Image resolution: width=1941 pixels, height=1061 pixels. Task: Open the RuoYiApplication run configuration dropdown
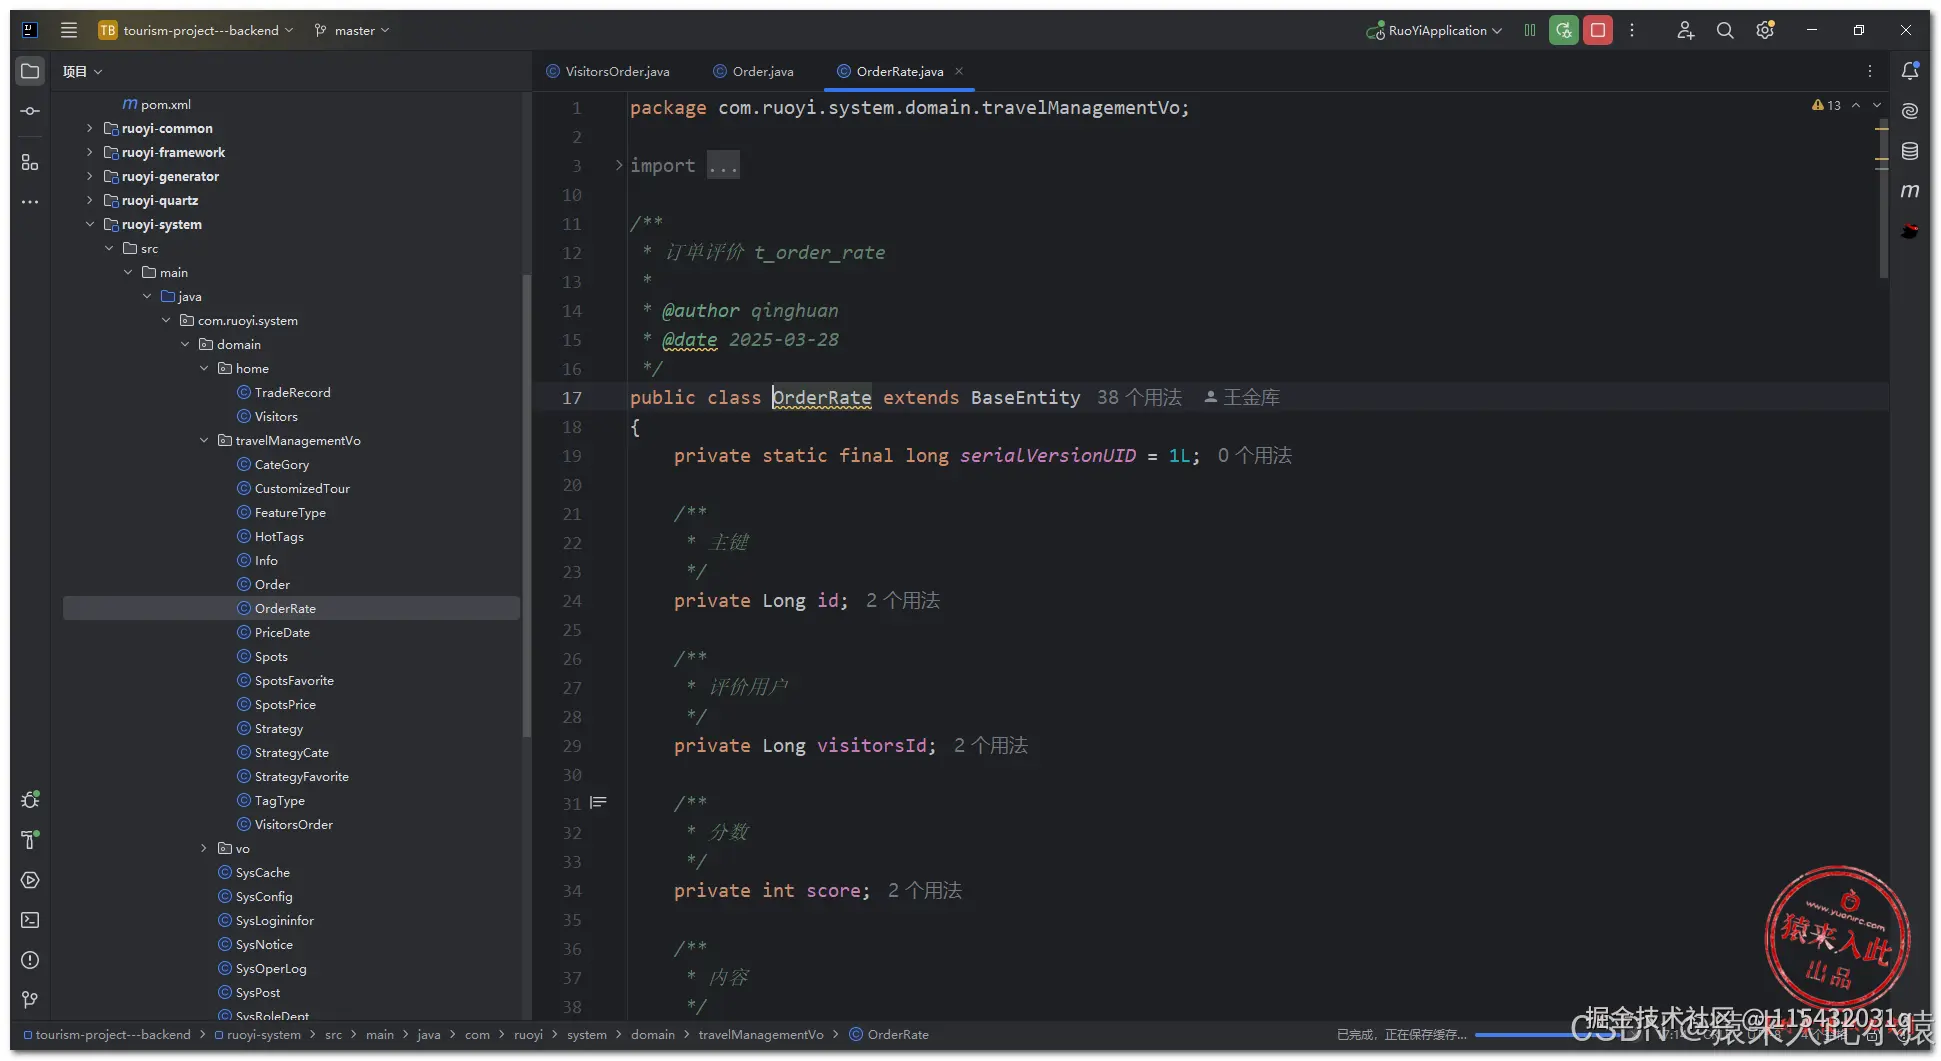click(x=1434, y=30)
